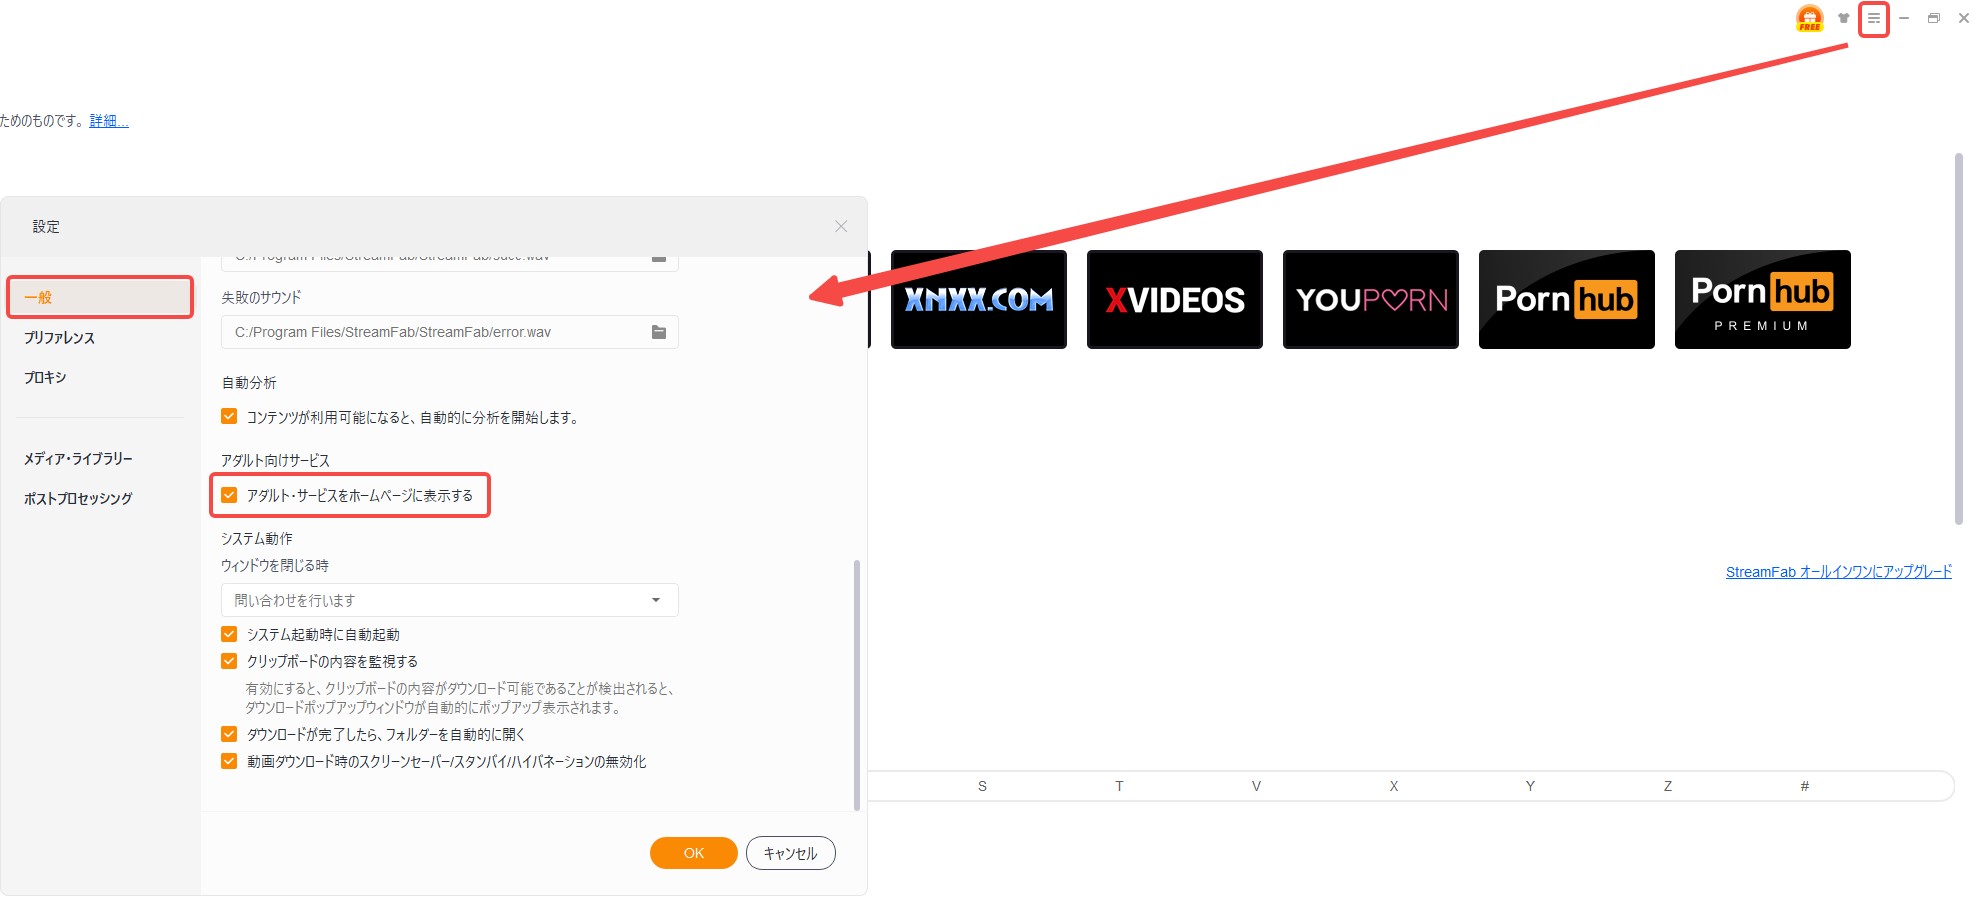1975x908 pixels.
Task: Close the settings dialog with X
Action: click(x=841, y=226)
